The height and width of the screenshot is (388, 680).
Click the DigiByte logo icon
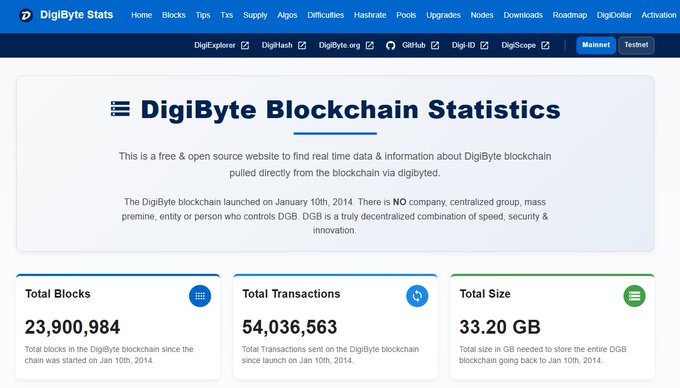[26, 16]
